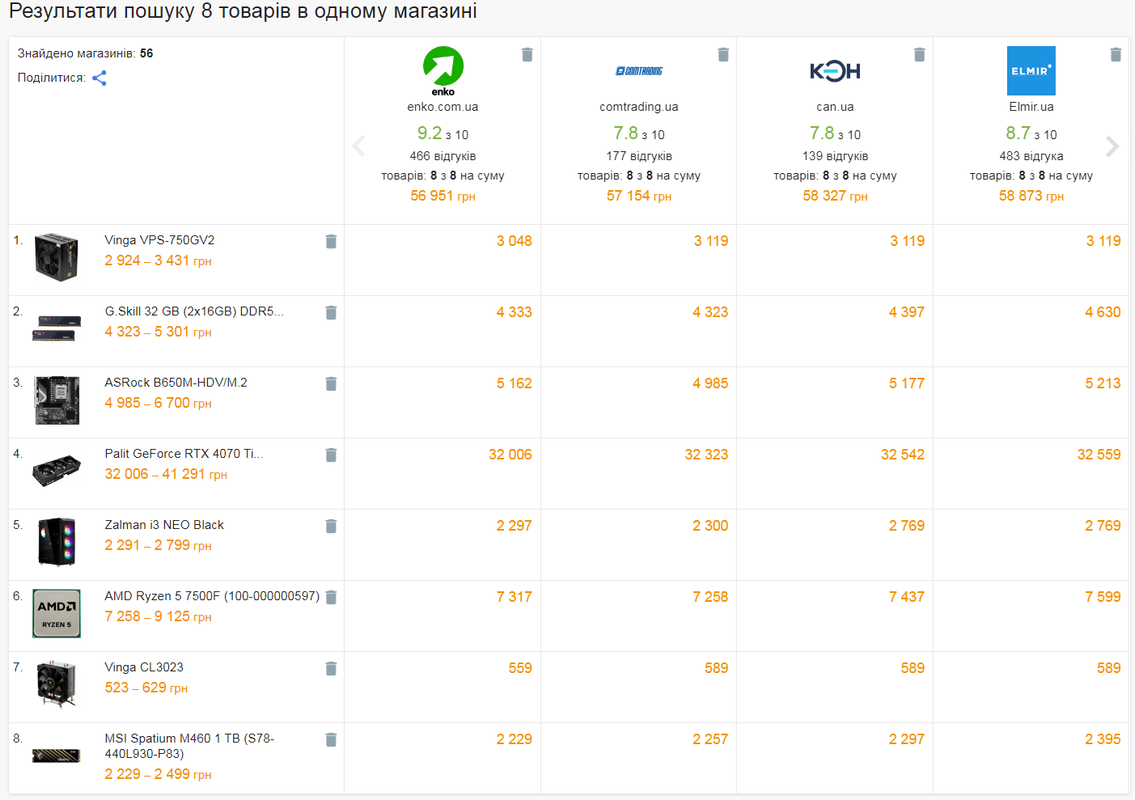Open Vinga VPS-750GV2 product title

pyautogui.click(x=159, y=240)
